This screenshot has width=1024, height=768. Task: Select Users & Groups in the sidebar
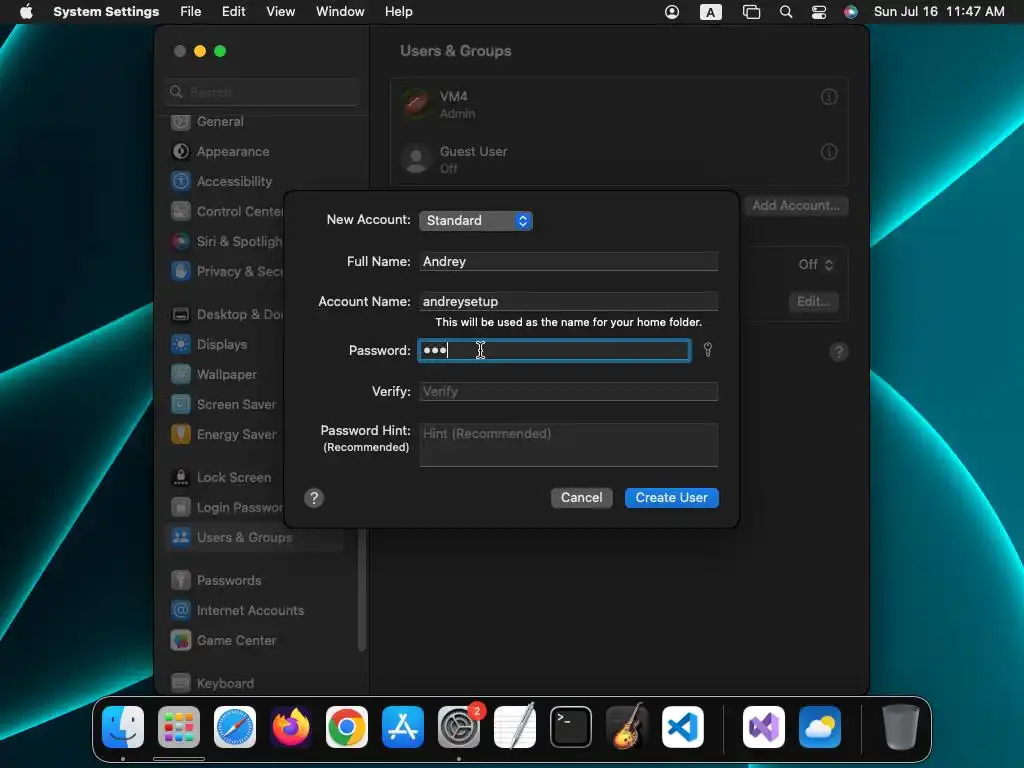click(x=254, y=538)
